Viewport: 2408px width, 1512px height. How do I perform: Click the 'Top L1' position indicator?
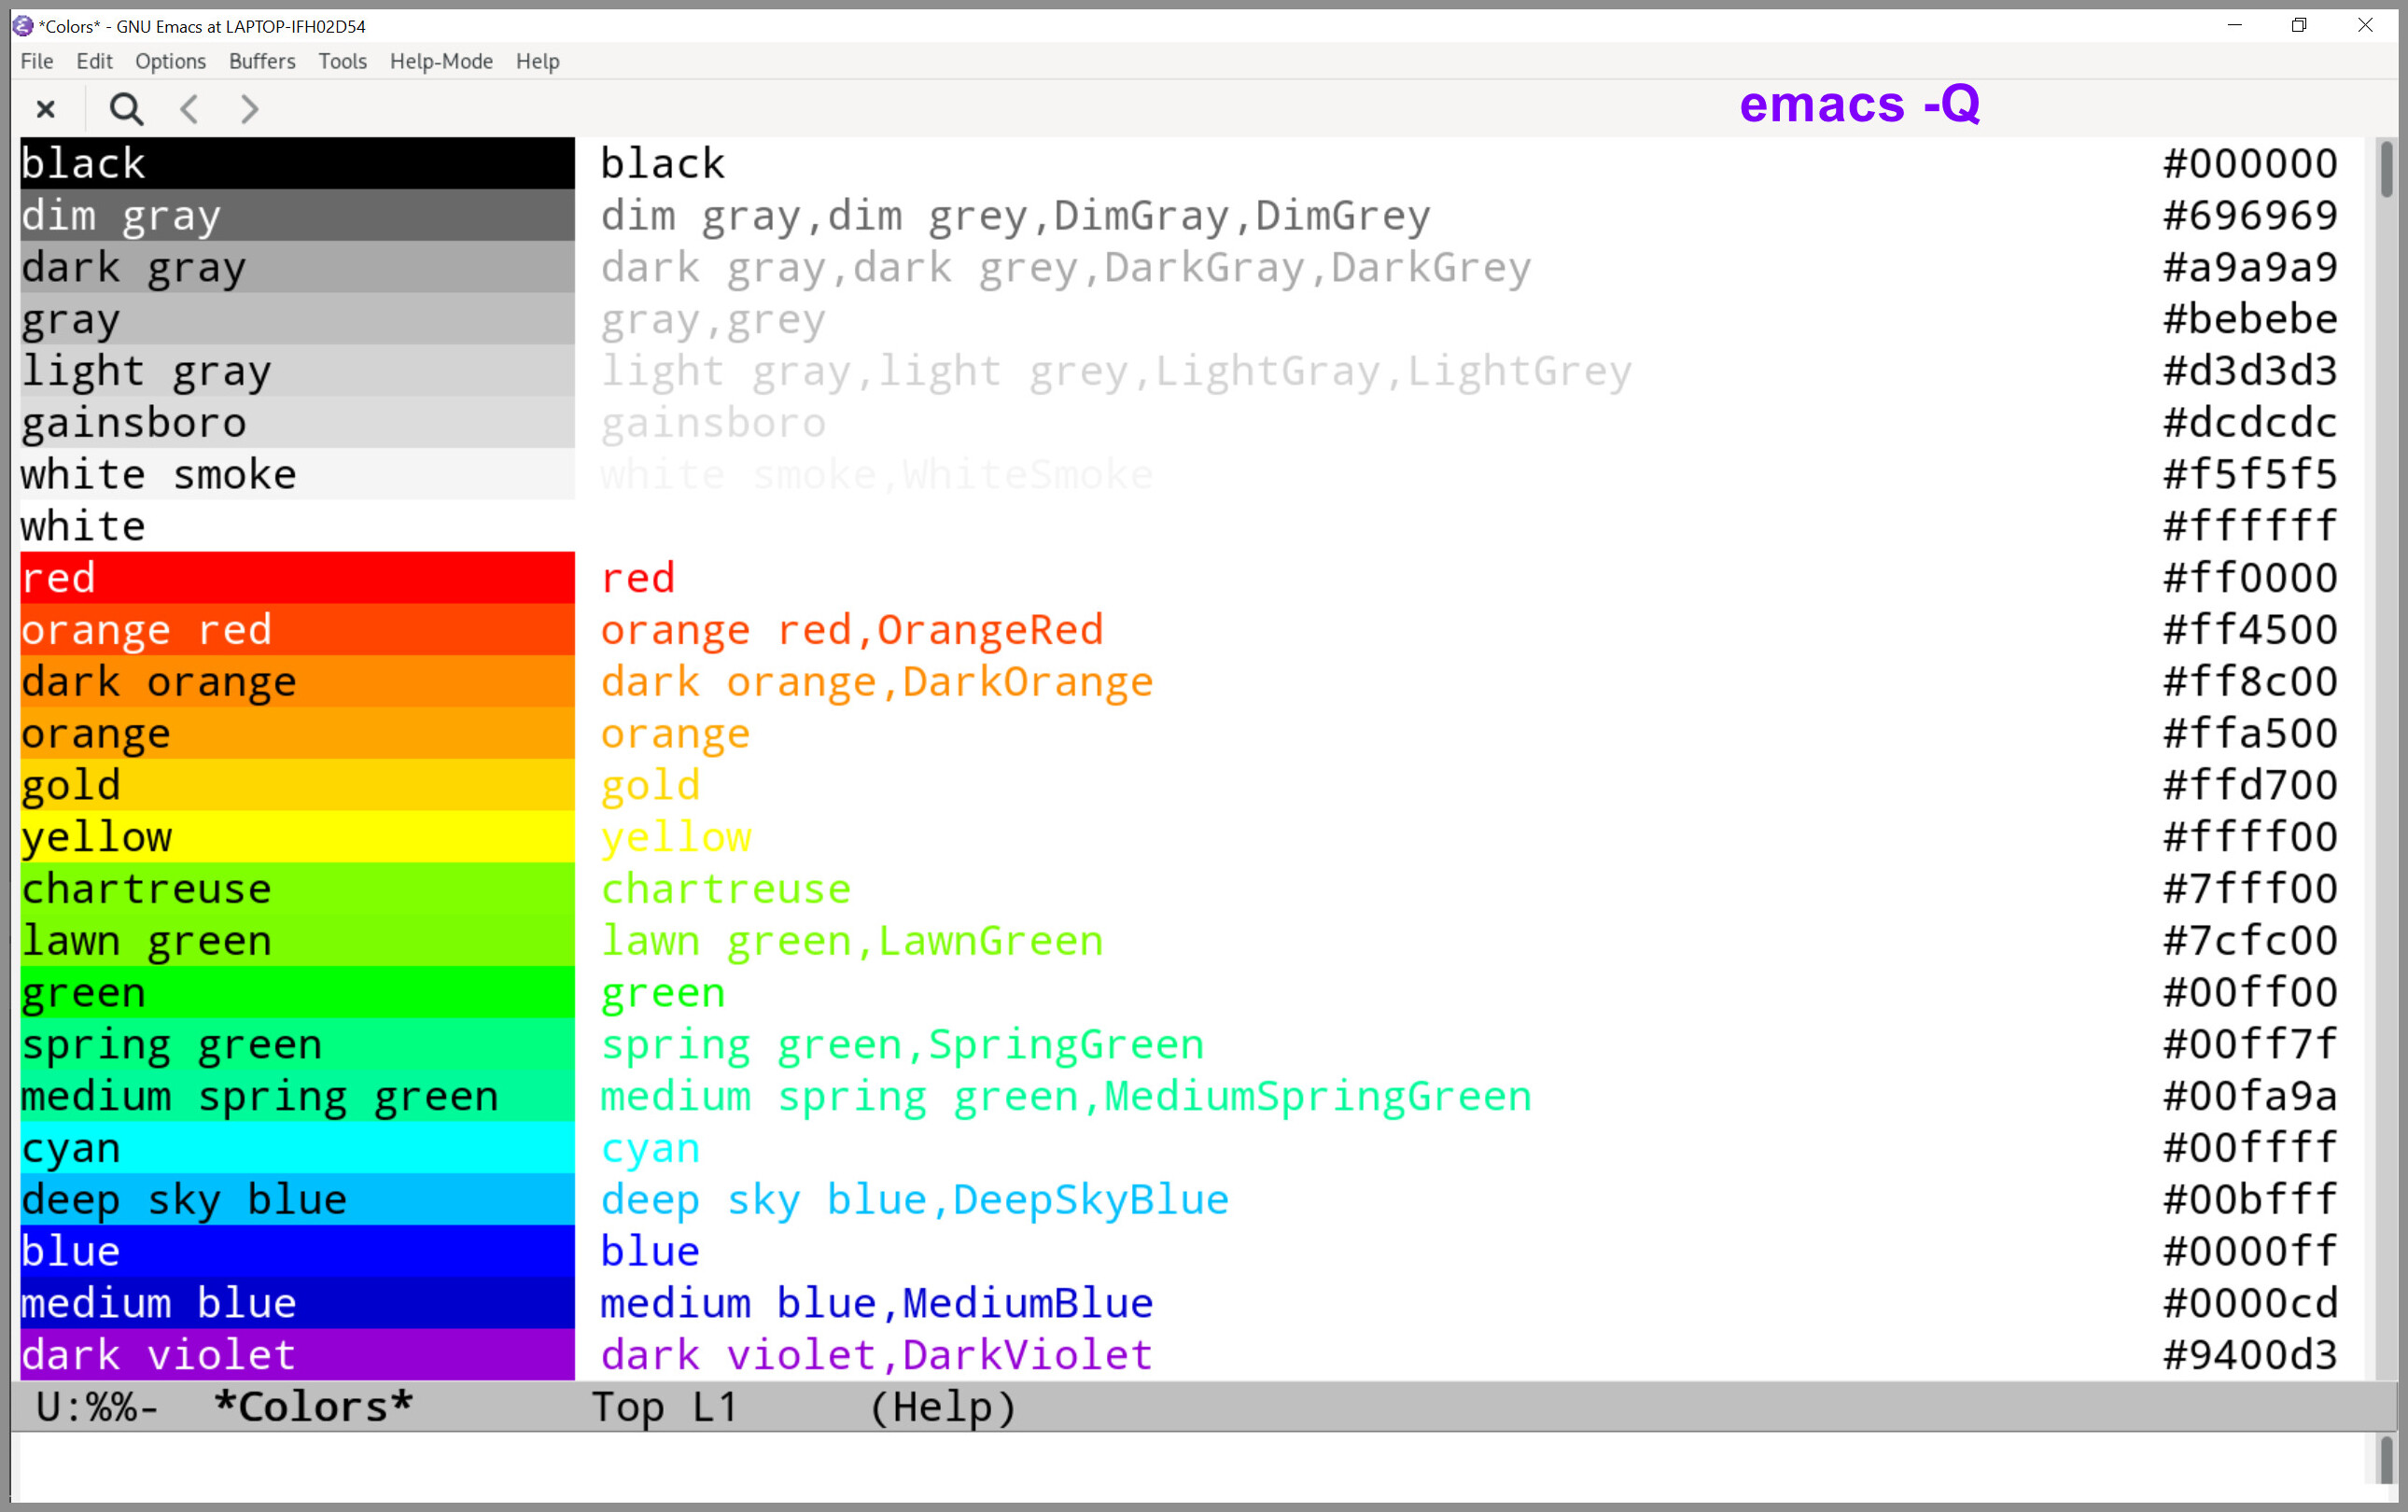pyautogui.click(x=664, y=1408)
